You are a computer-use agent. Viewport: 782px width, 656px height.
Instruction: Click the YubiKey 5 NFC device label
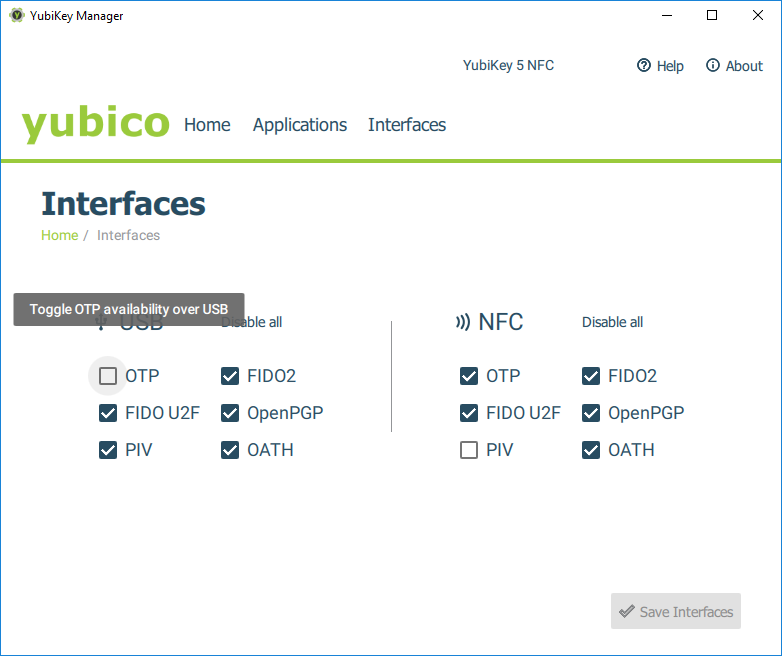tap(508, 65)
